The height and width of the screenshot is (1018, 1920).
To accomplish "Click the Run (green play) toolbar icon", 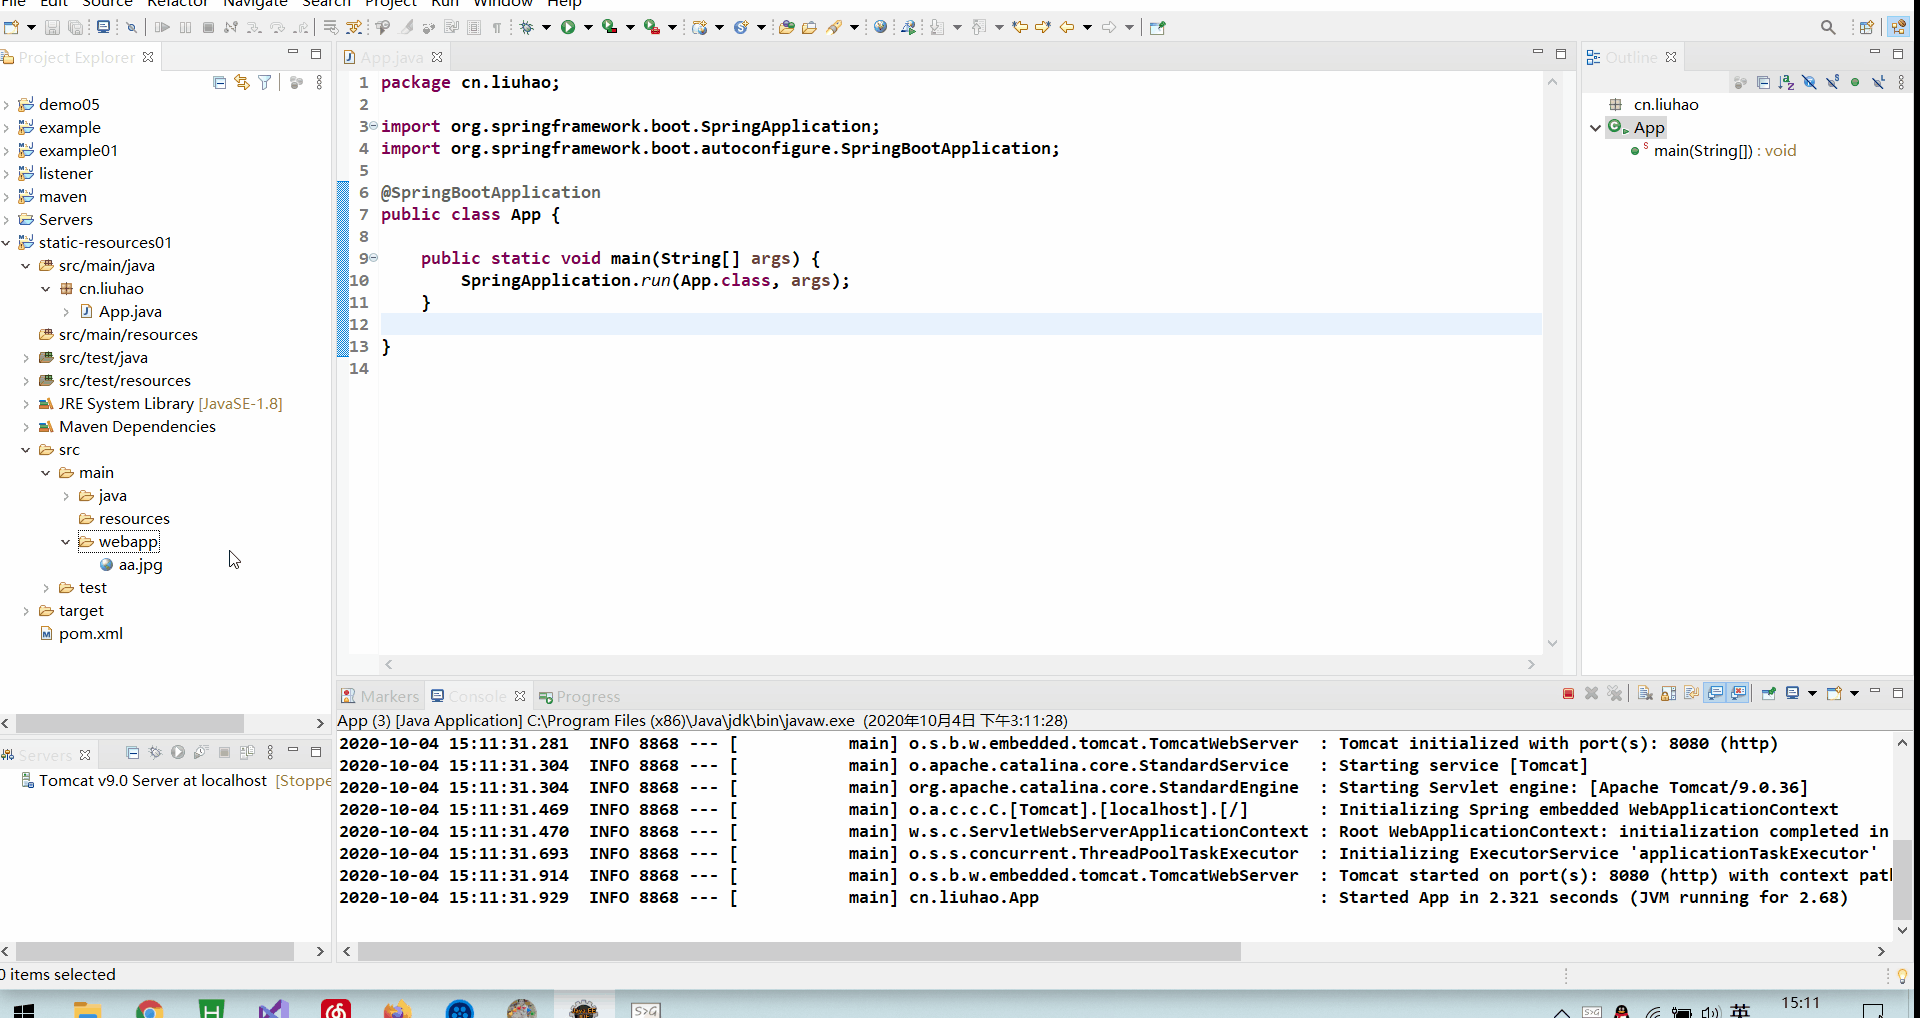I will click(568, 27).
